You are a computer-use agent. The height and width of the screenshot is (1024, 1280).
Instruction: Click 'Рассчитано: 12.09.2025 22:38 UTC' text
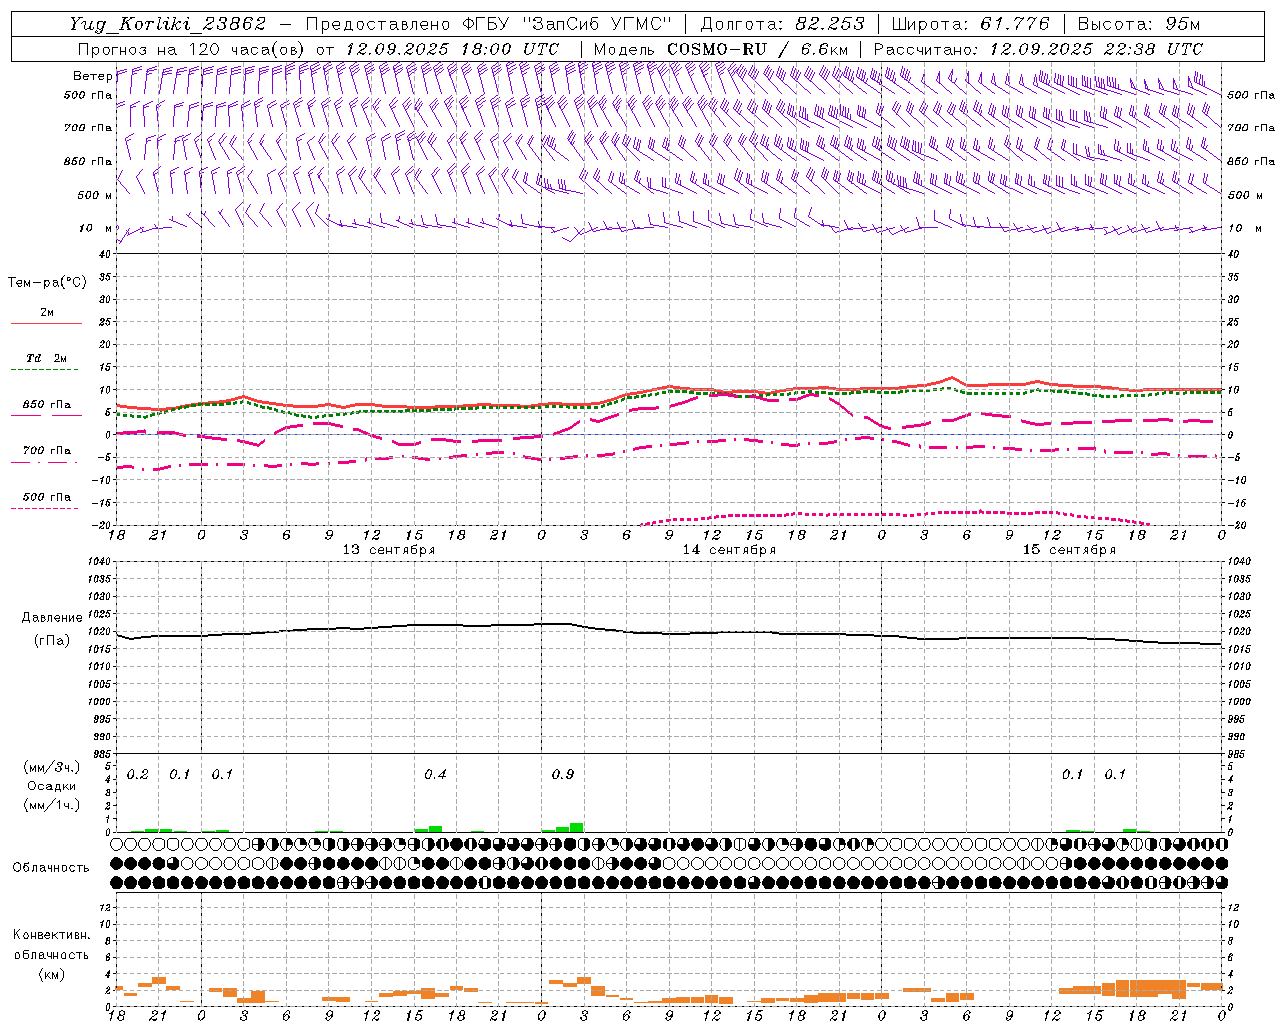[1038, 49]
